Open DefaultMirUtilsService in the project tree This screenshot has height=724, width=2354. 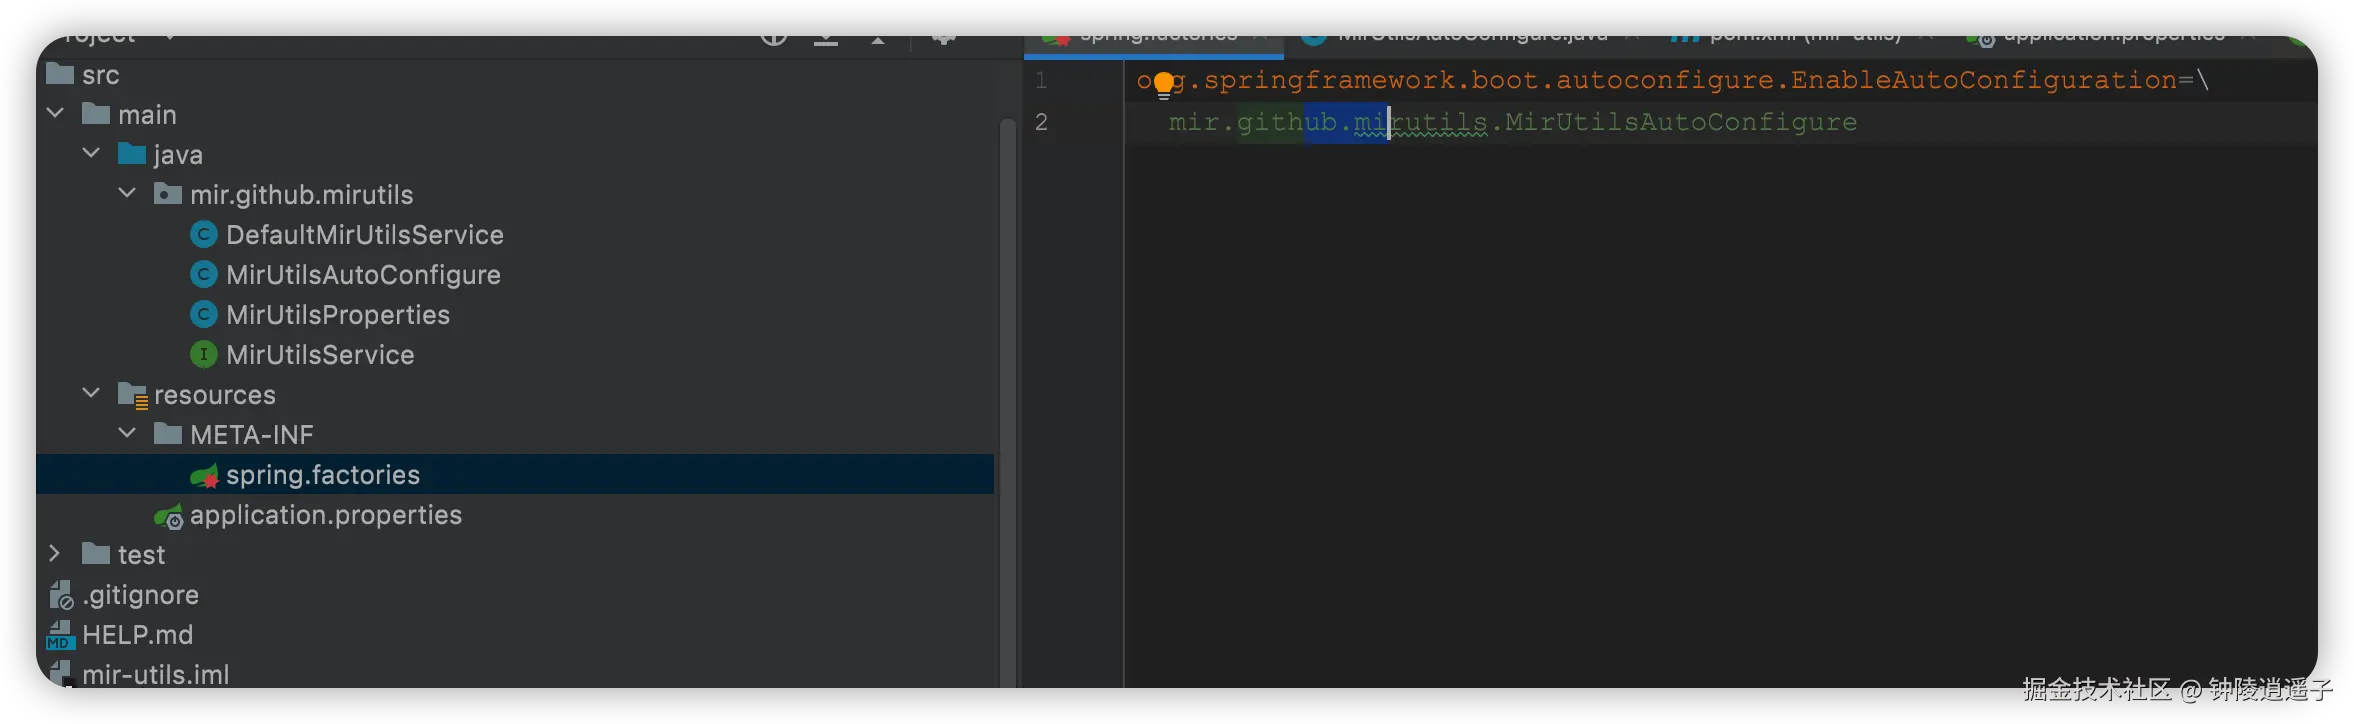(365, 235)
